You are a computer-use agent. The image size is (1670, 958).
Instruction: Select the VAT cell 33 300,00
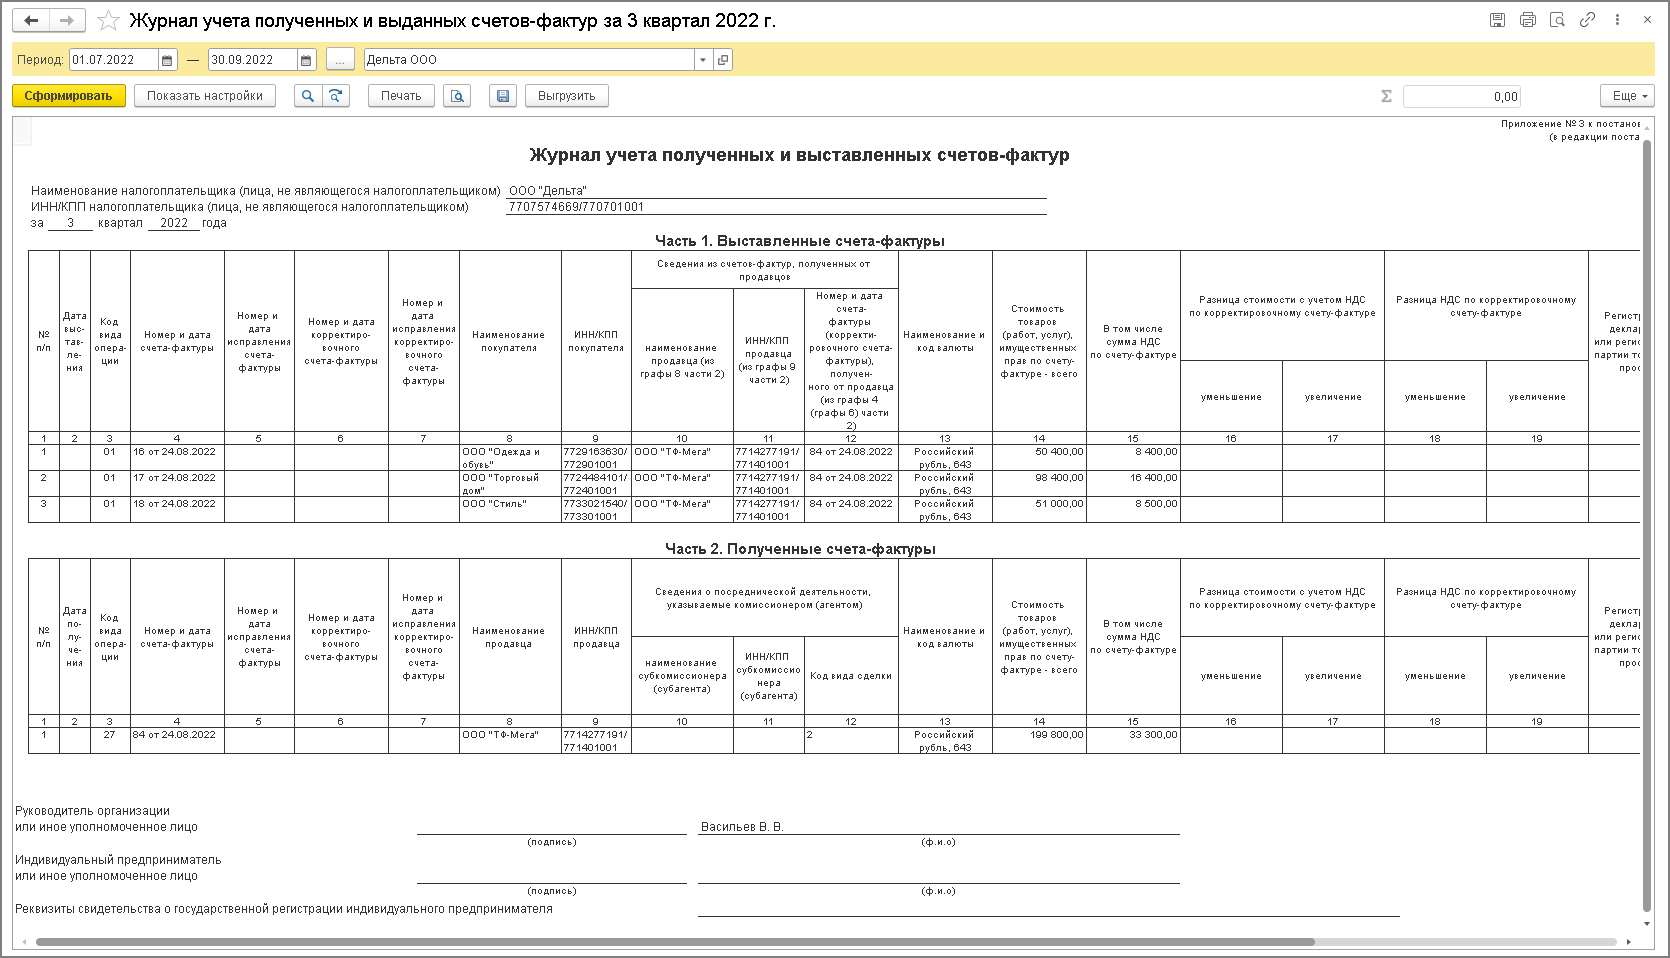(1133, 741)
